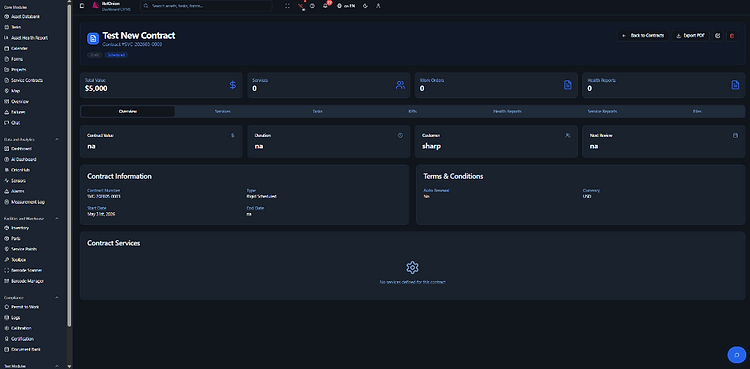Click the customer name 'sharp'
This screenshot has height=369, width=750.
(x=431, y=146)
